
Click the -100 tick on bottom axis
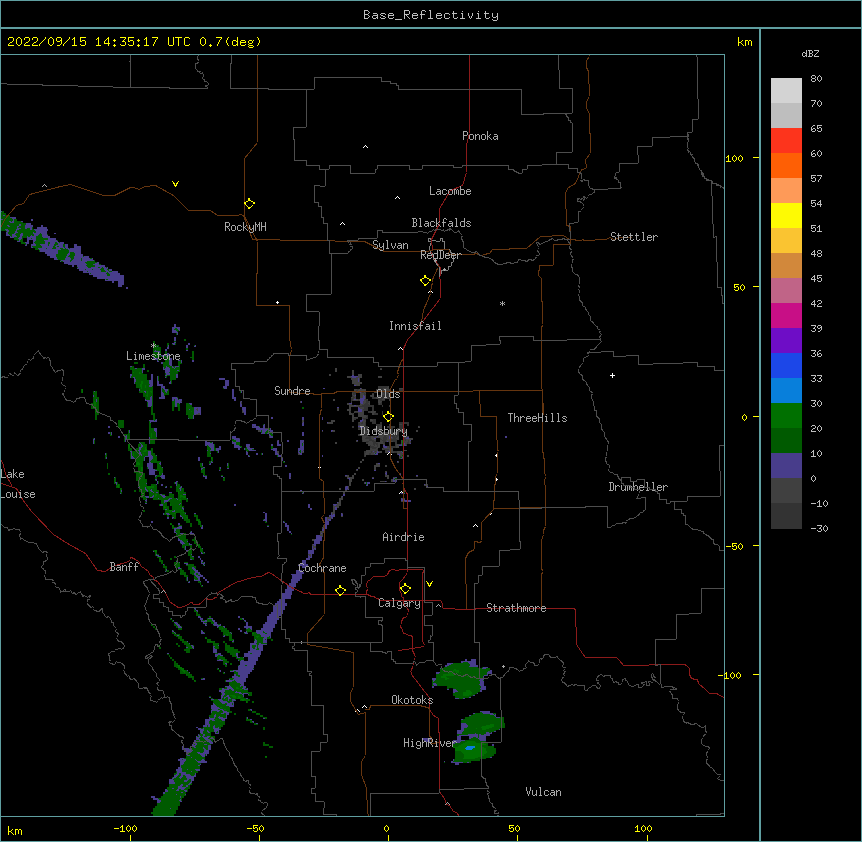125,828
